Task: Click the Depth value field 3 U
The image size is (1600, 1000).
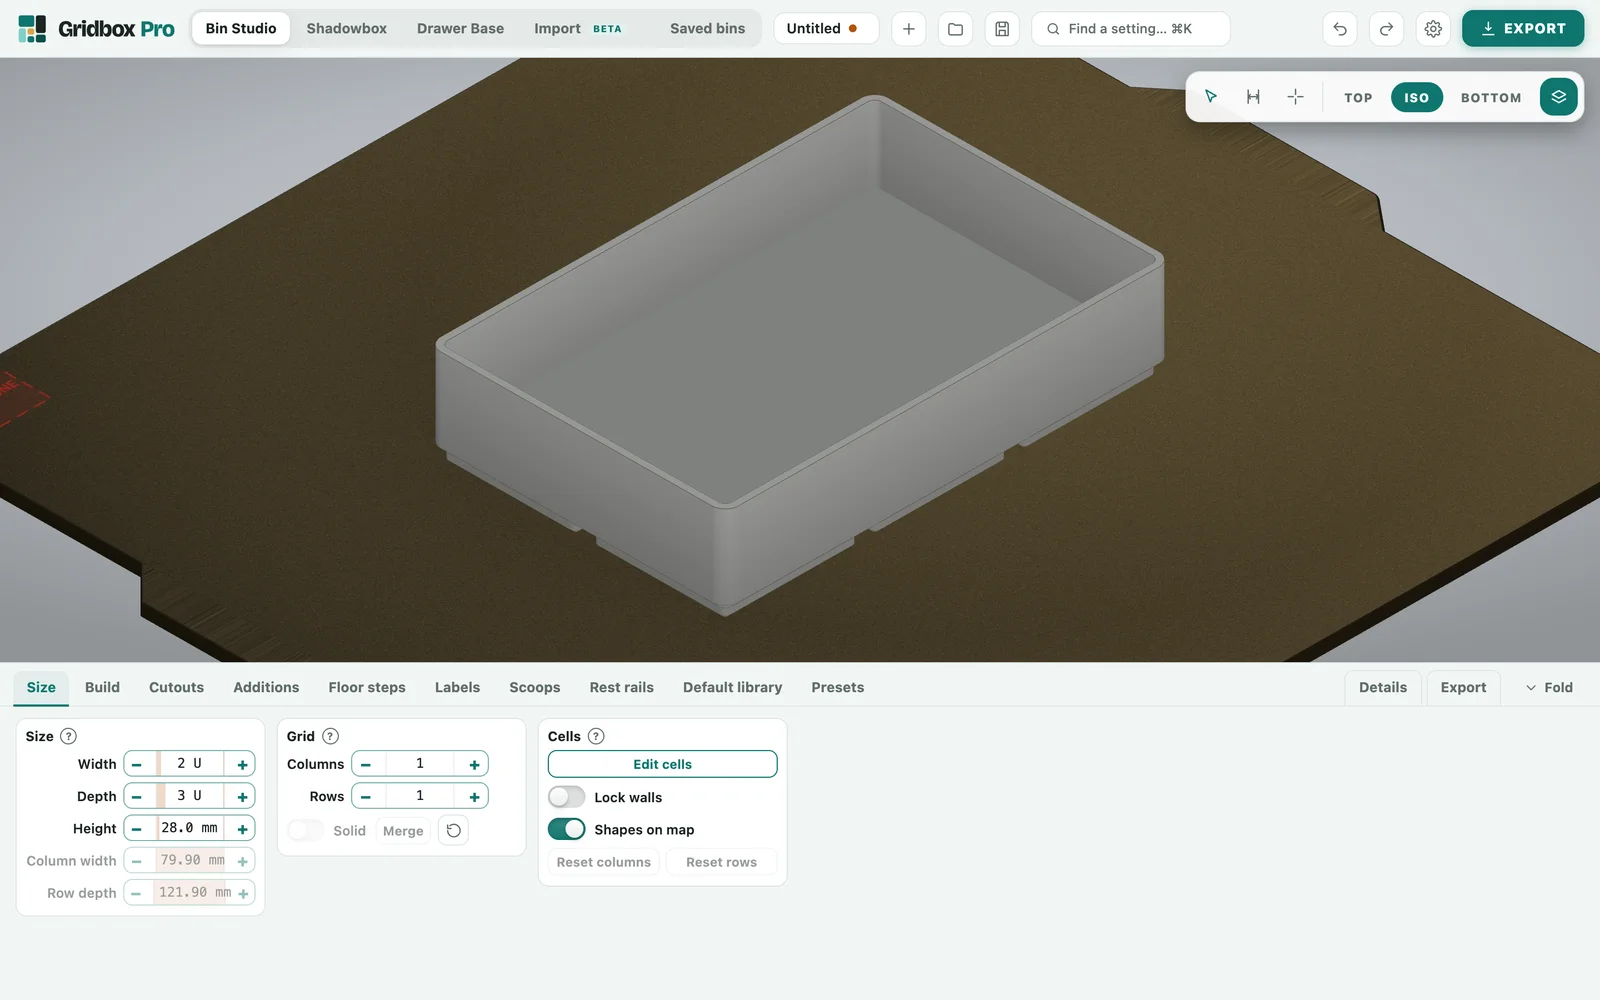Action: pyautogui.click(x=190, y=796)
